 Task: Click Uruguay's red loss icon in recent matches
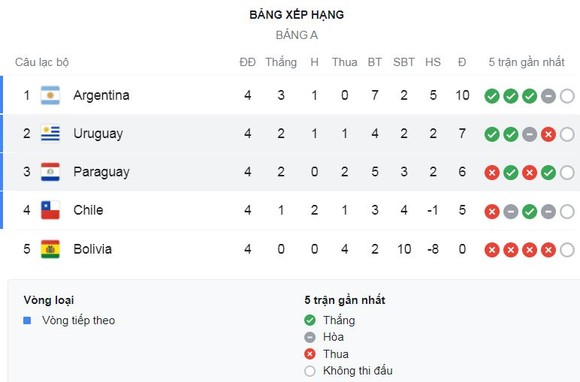[x=548, y=135]
